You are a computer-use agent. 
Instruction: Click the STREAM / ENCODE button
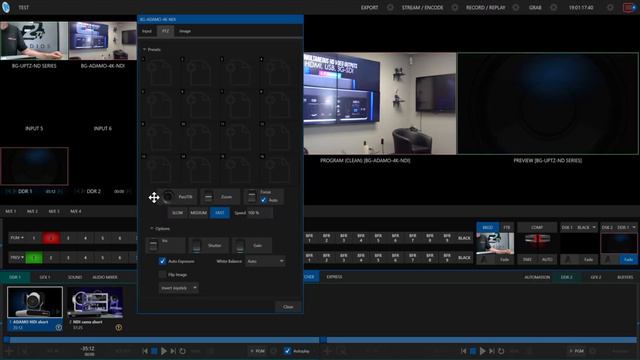(x=422, y=7)
